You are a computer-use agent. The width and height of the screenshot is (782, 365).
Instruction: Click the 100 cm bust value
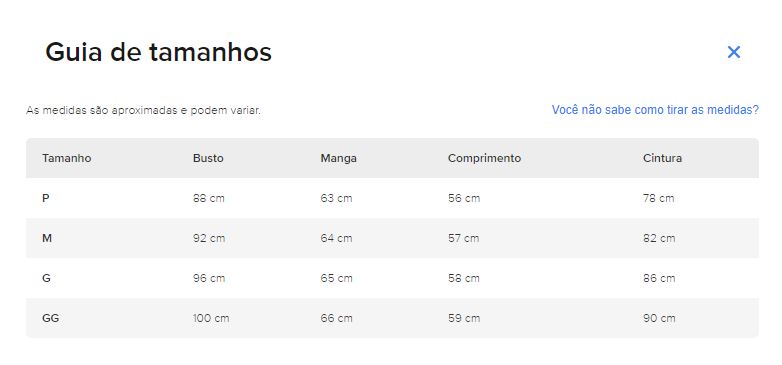coord(211,318)
